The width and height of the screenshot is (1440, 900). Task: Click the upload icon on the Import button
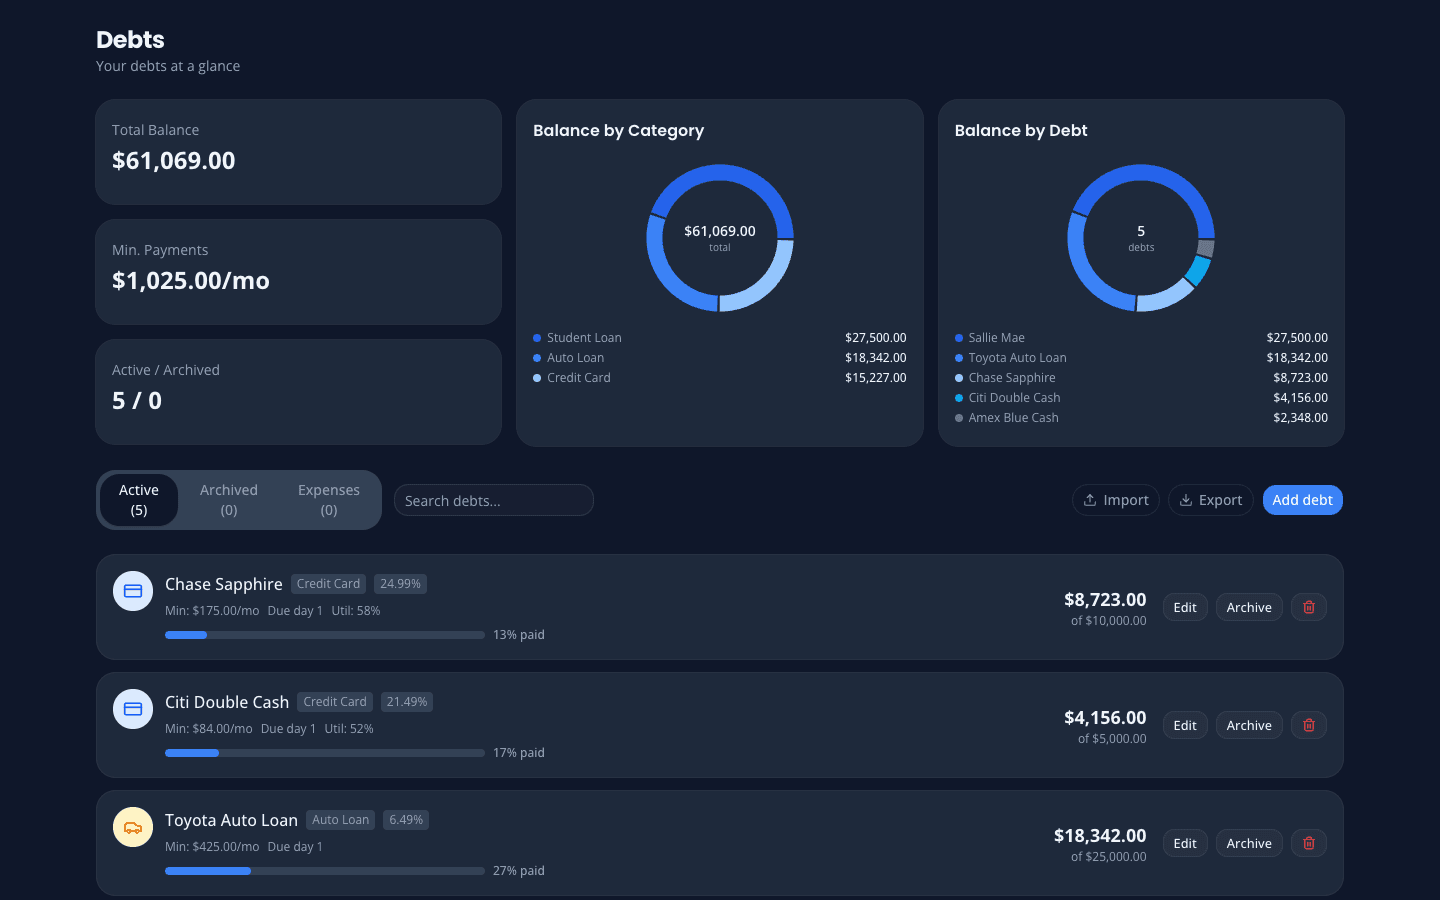[x=1091, y=500]
